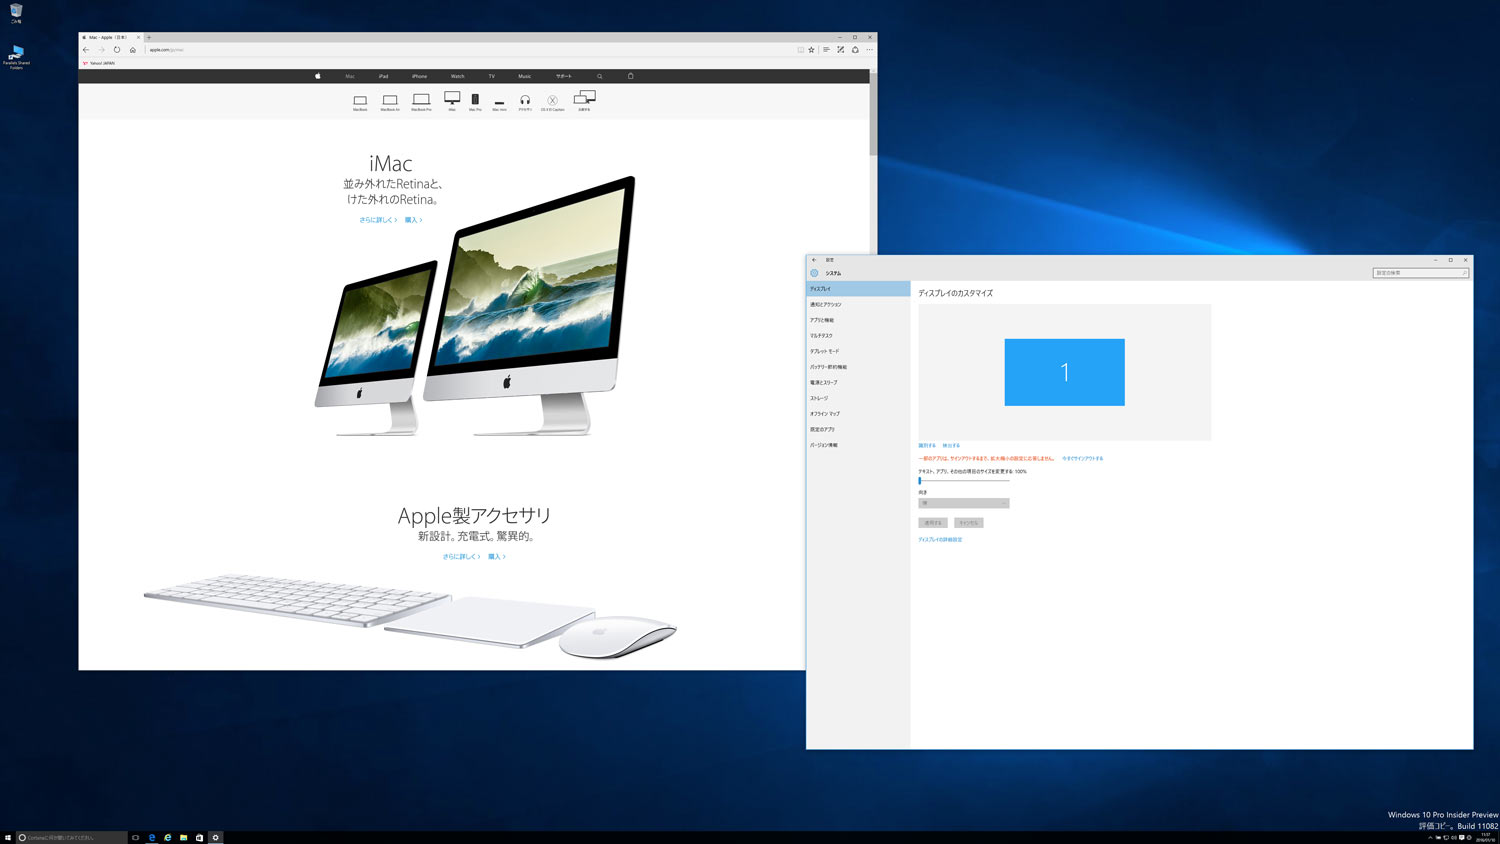Click the Settings search field
1500x844 pixels.
[x=1421, y=273]
